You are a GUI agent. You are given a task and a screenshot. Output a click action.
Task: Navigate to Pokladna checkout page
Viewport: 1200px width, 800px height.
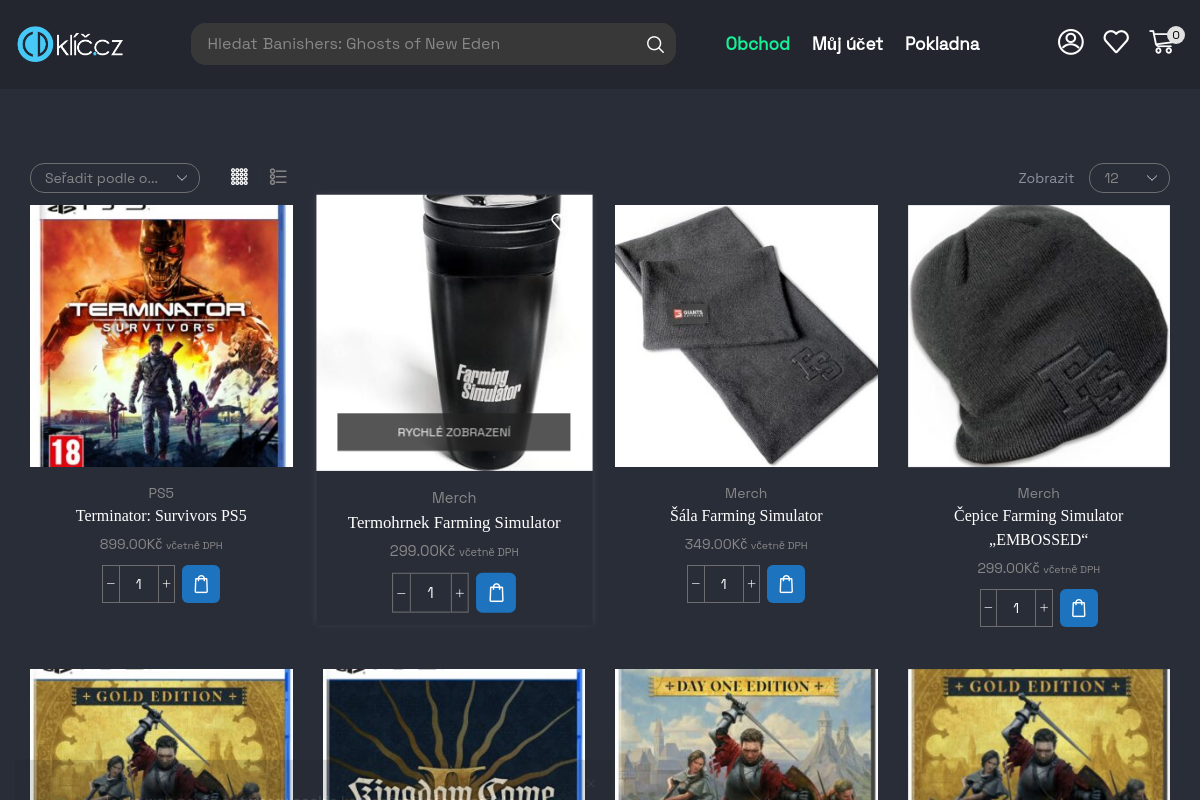coord(942,44)
